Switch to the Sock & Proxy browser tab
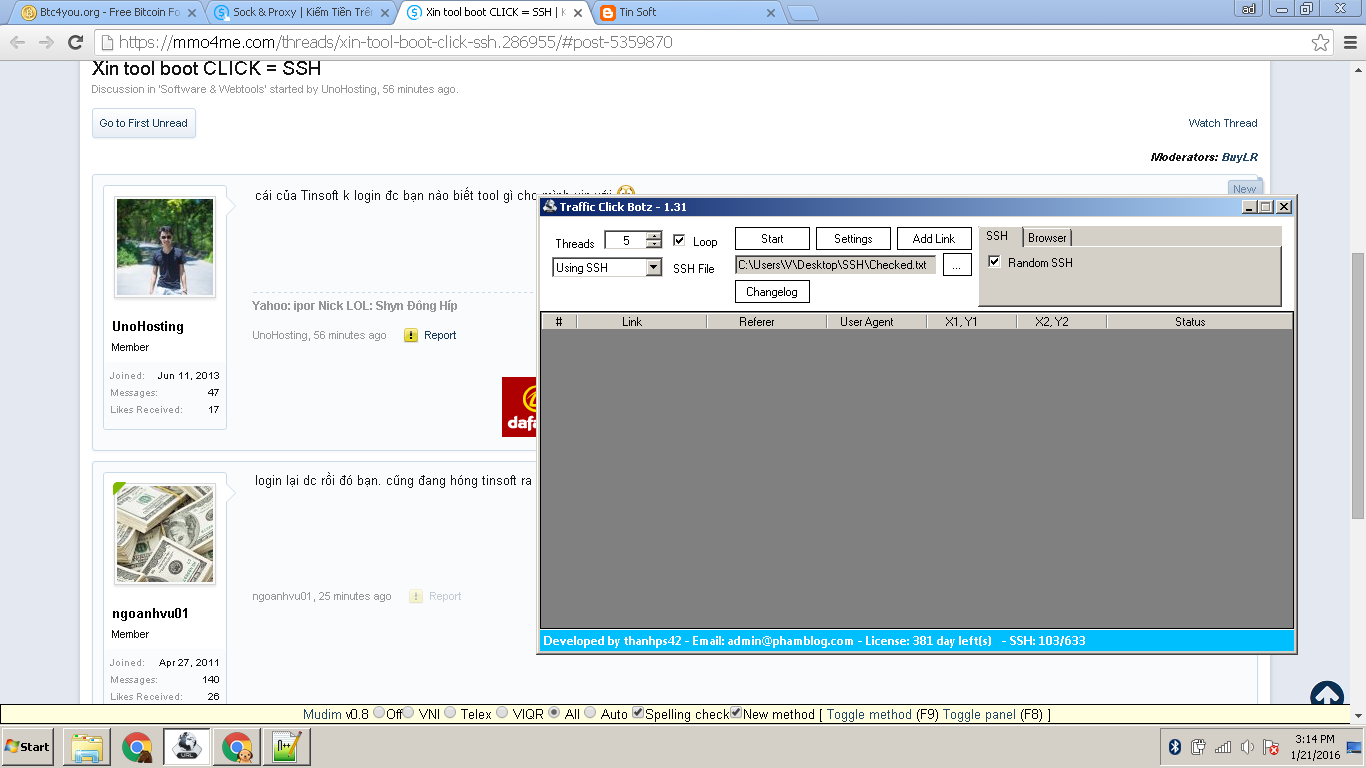This screenshot has height=768, width=1366. coord(300,13)
